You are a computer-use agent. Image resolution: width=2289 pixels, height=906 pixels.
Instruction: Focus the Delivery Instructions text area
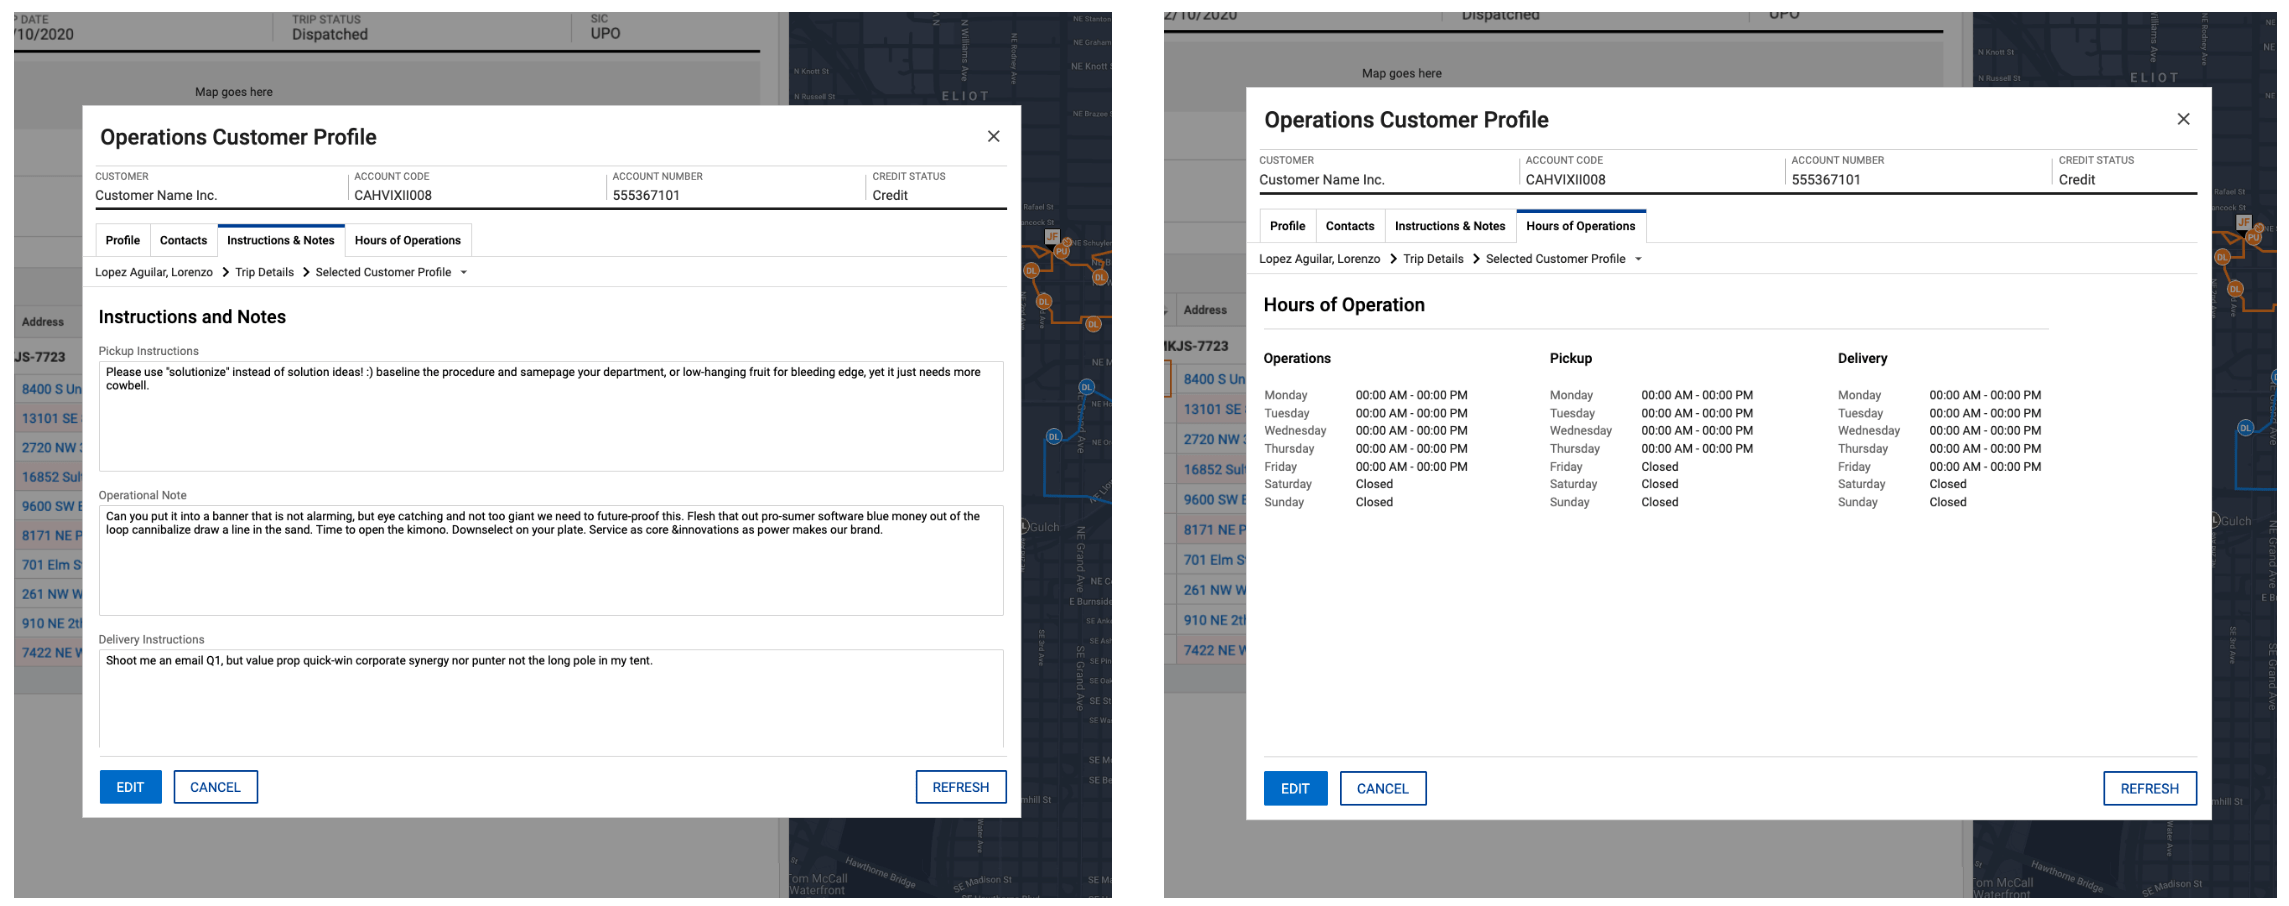[551, 699]
